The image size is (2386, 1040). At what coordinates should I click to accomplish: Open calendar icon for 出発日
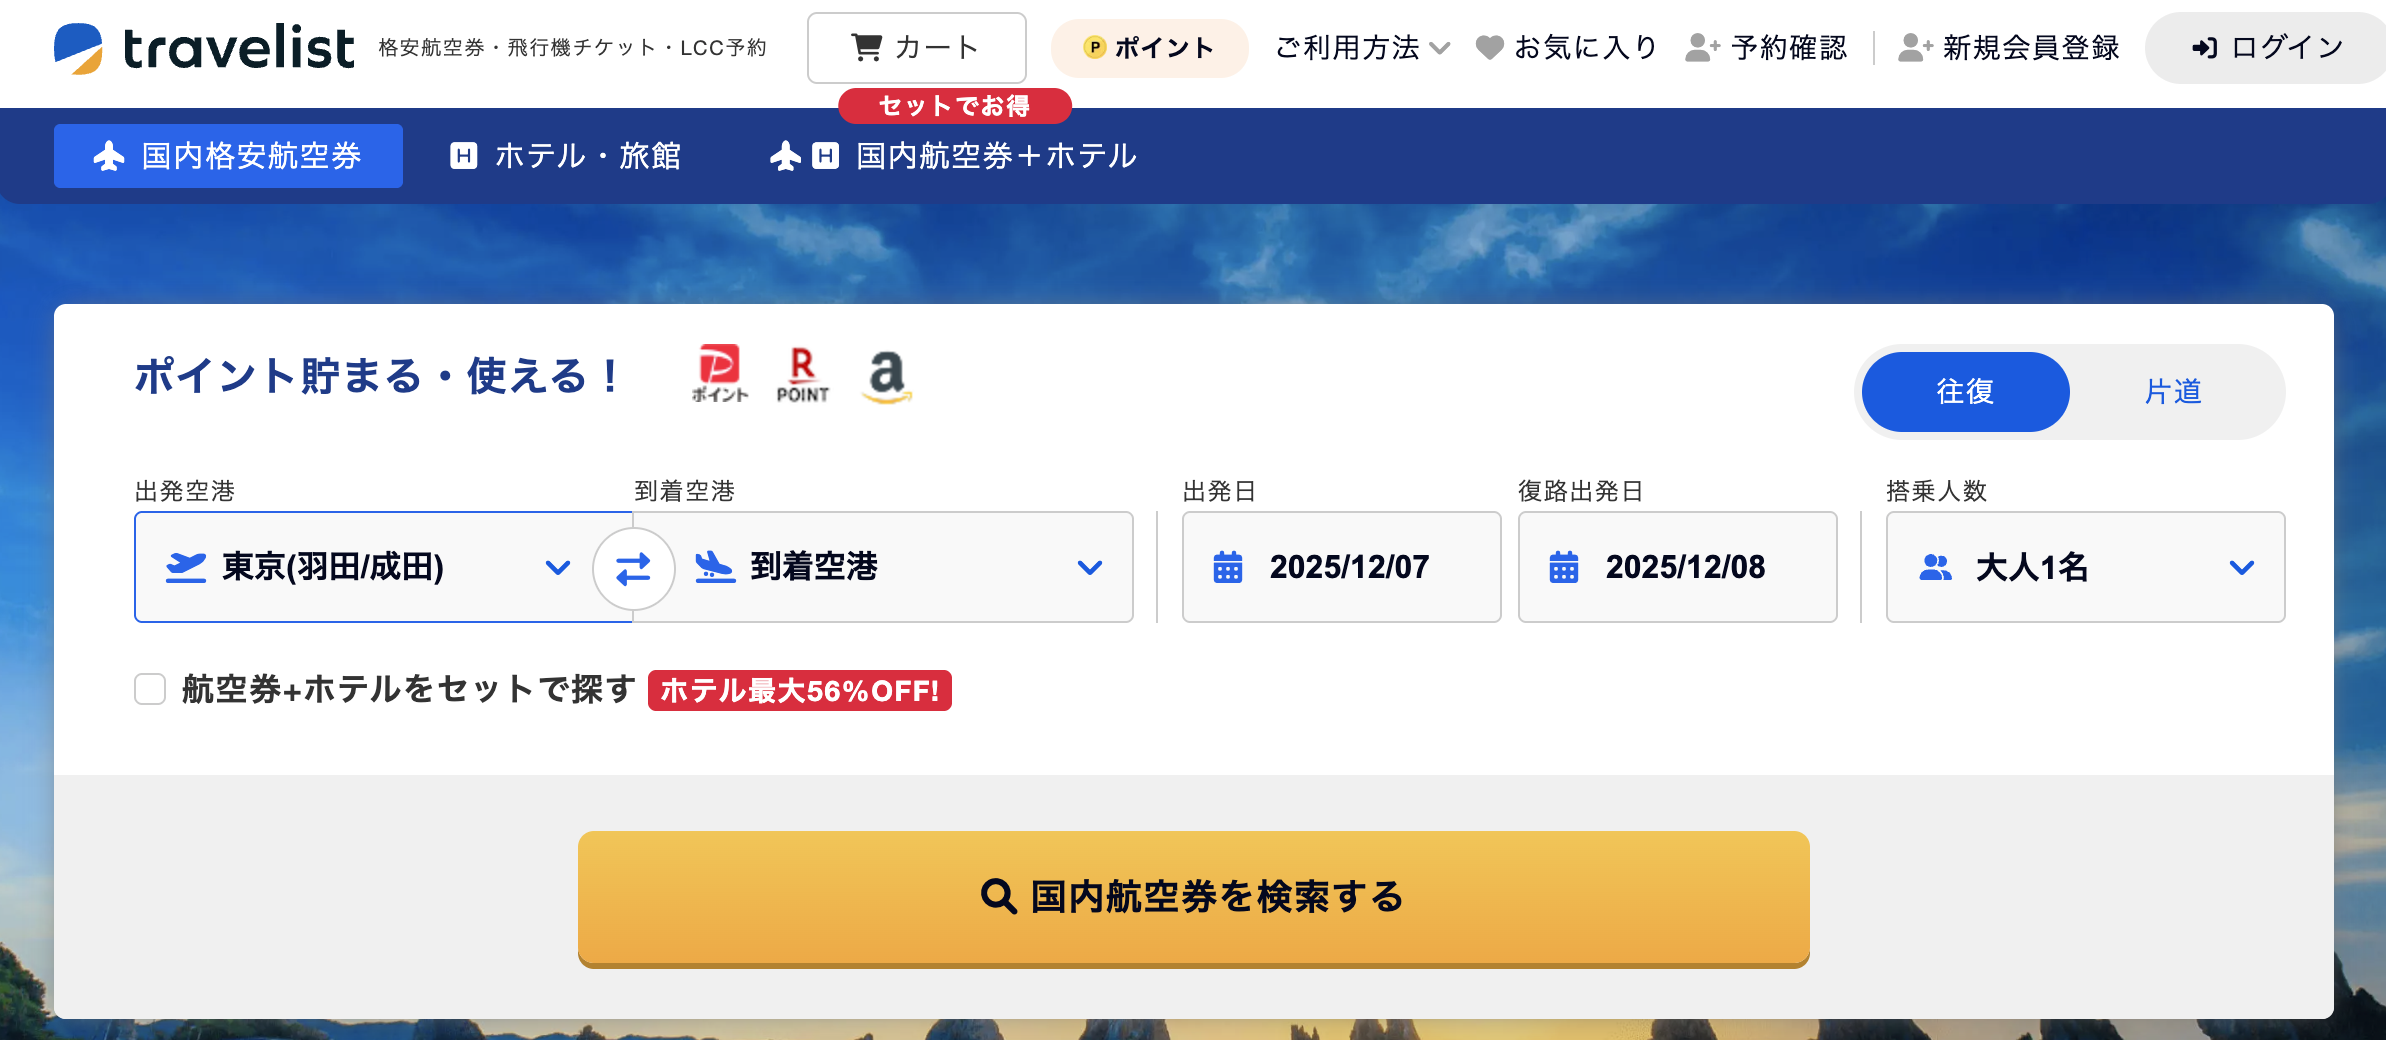click(x=1228, y=567)
